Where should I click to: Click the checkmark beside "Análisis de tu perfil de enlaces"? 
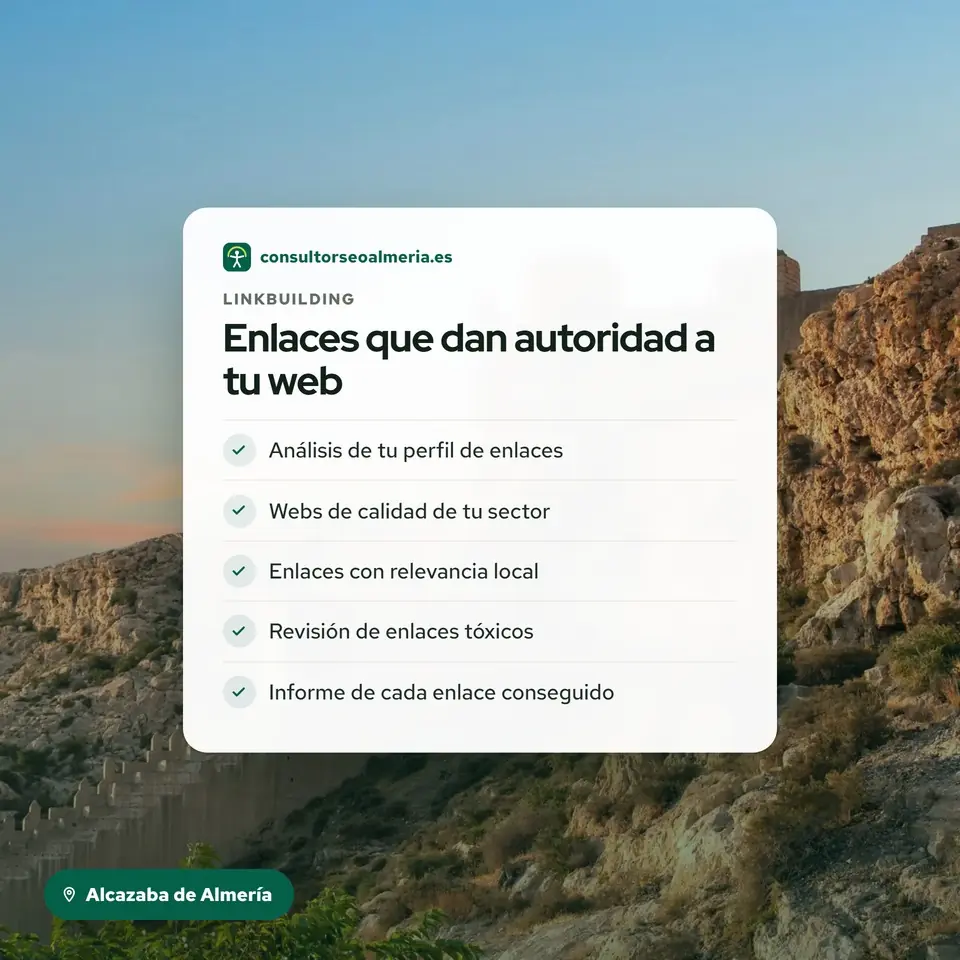[239, 451]
